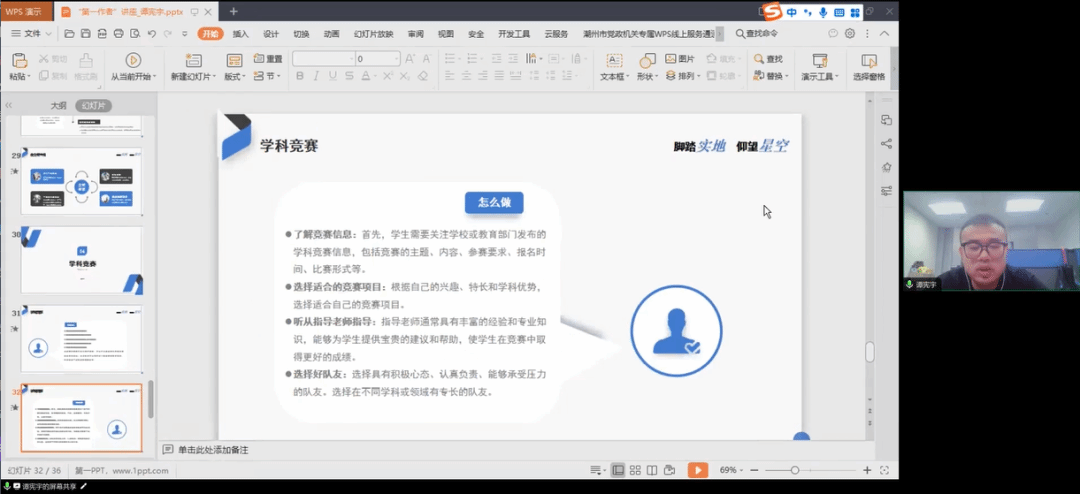This screenshot has width=1080, height=494.
Task: Click the orange slideshow play button in status bar
Action: click(x=698, y=470)
